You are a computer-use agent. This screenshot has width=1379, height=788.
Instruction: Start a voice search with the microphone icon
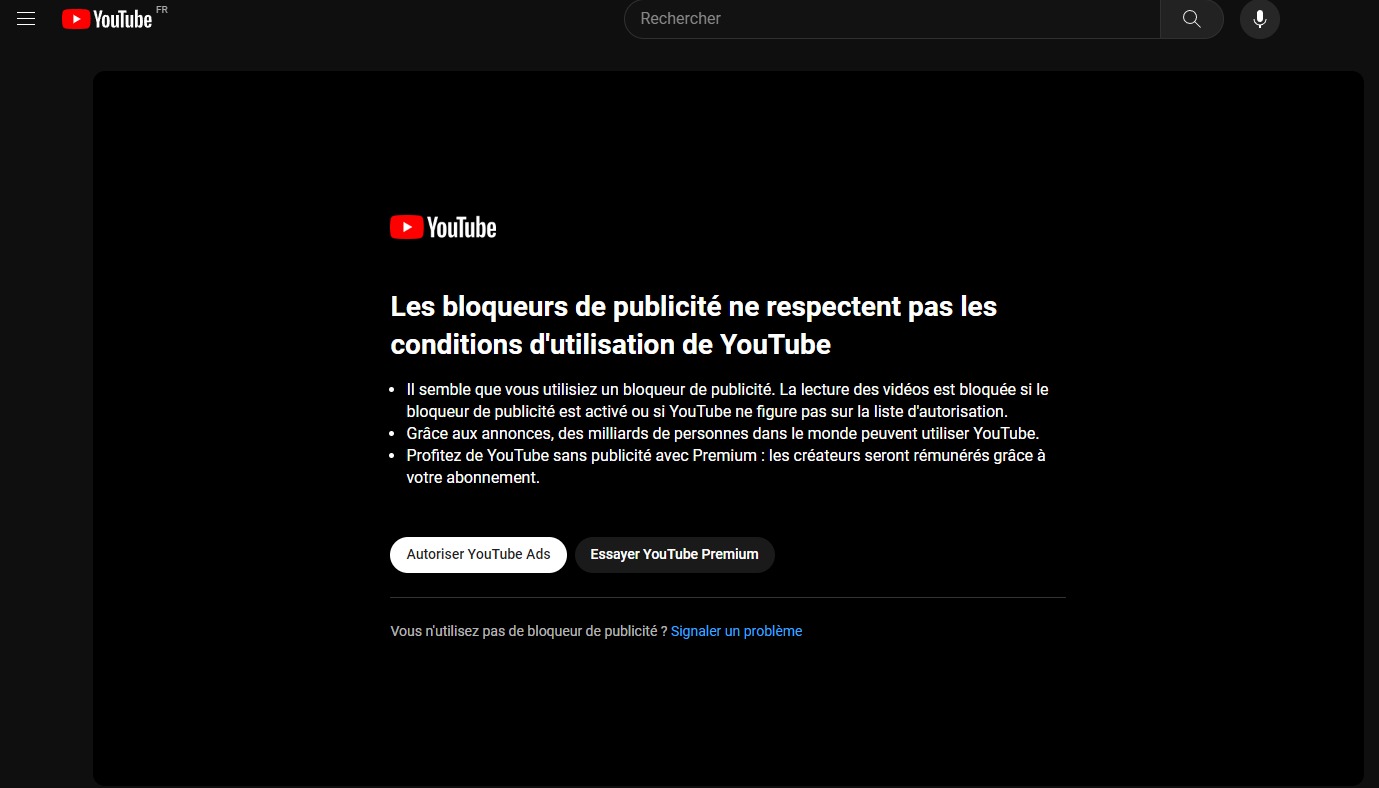pos(1259,18)
